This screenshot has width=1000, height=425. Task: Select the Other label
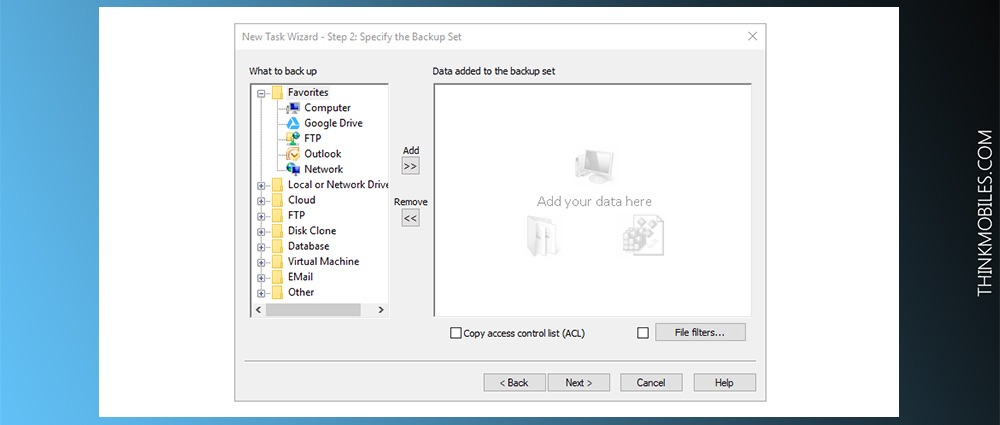[300, 292]
